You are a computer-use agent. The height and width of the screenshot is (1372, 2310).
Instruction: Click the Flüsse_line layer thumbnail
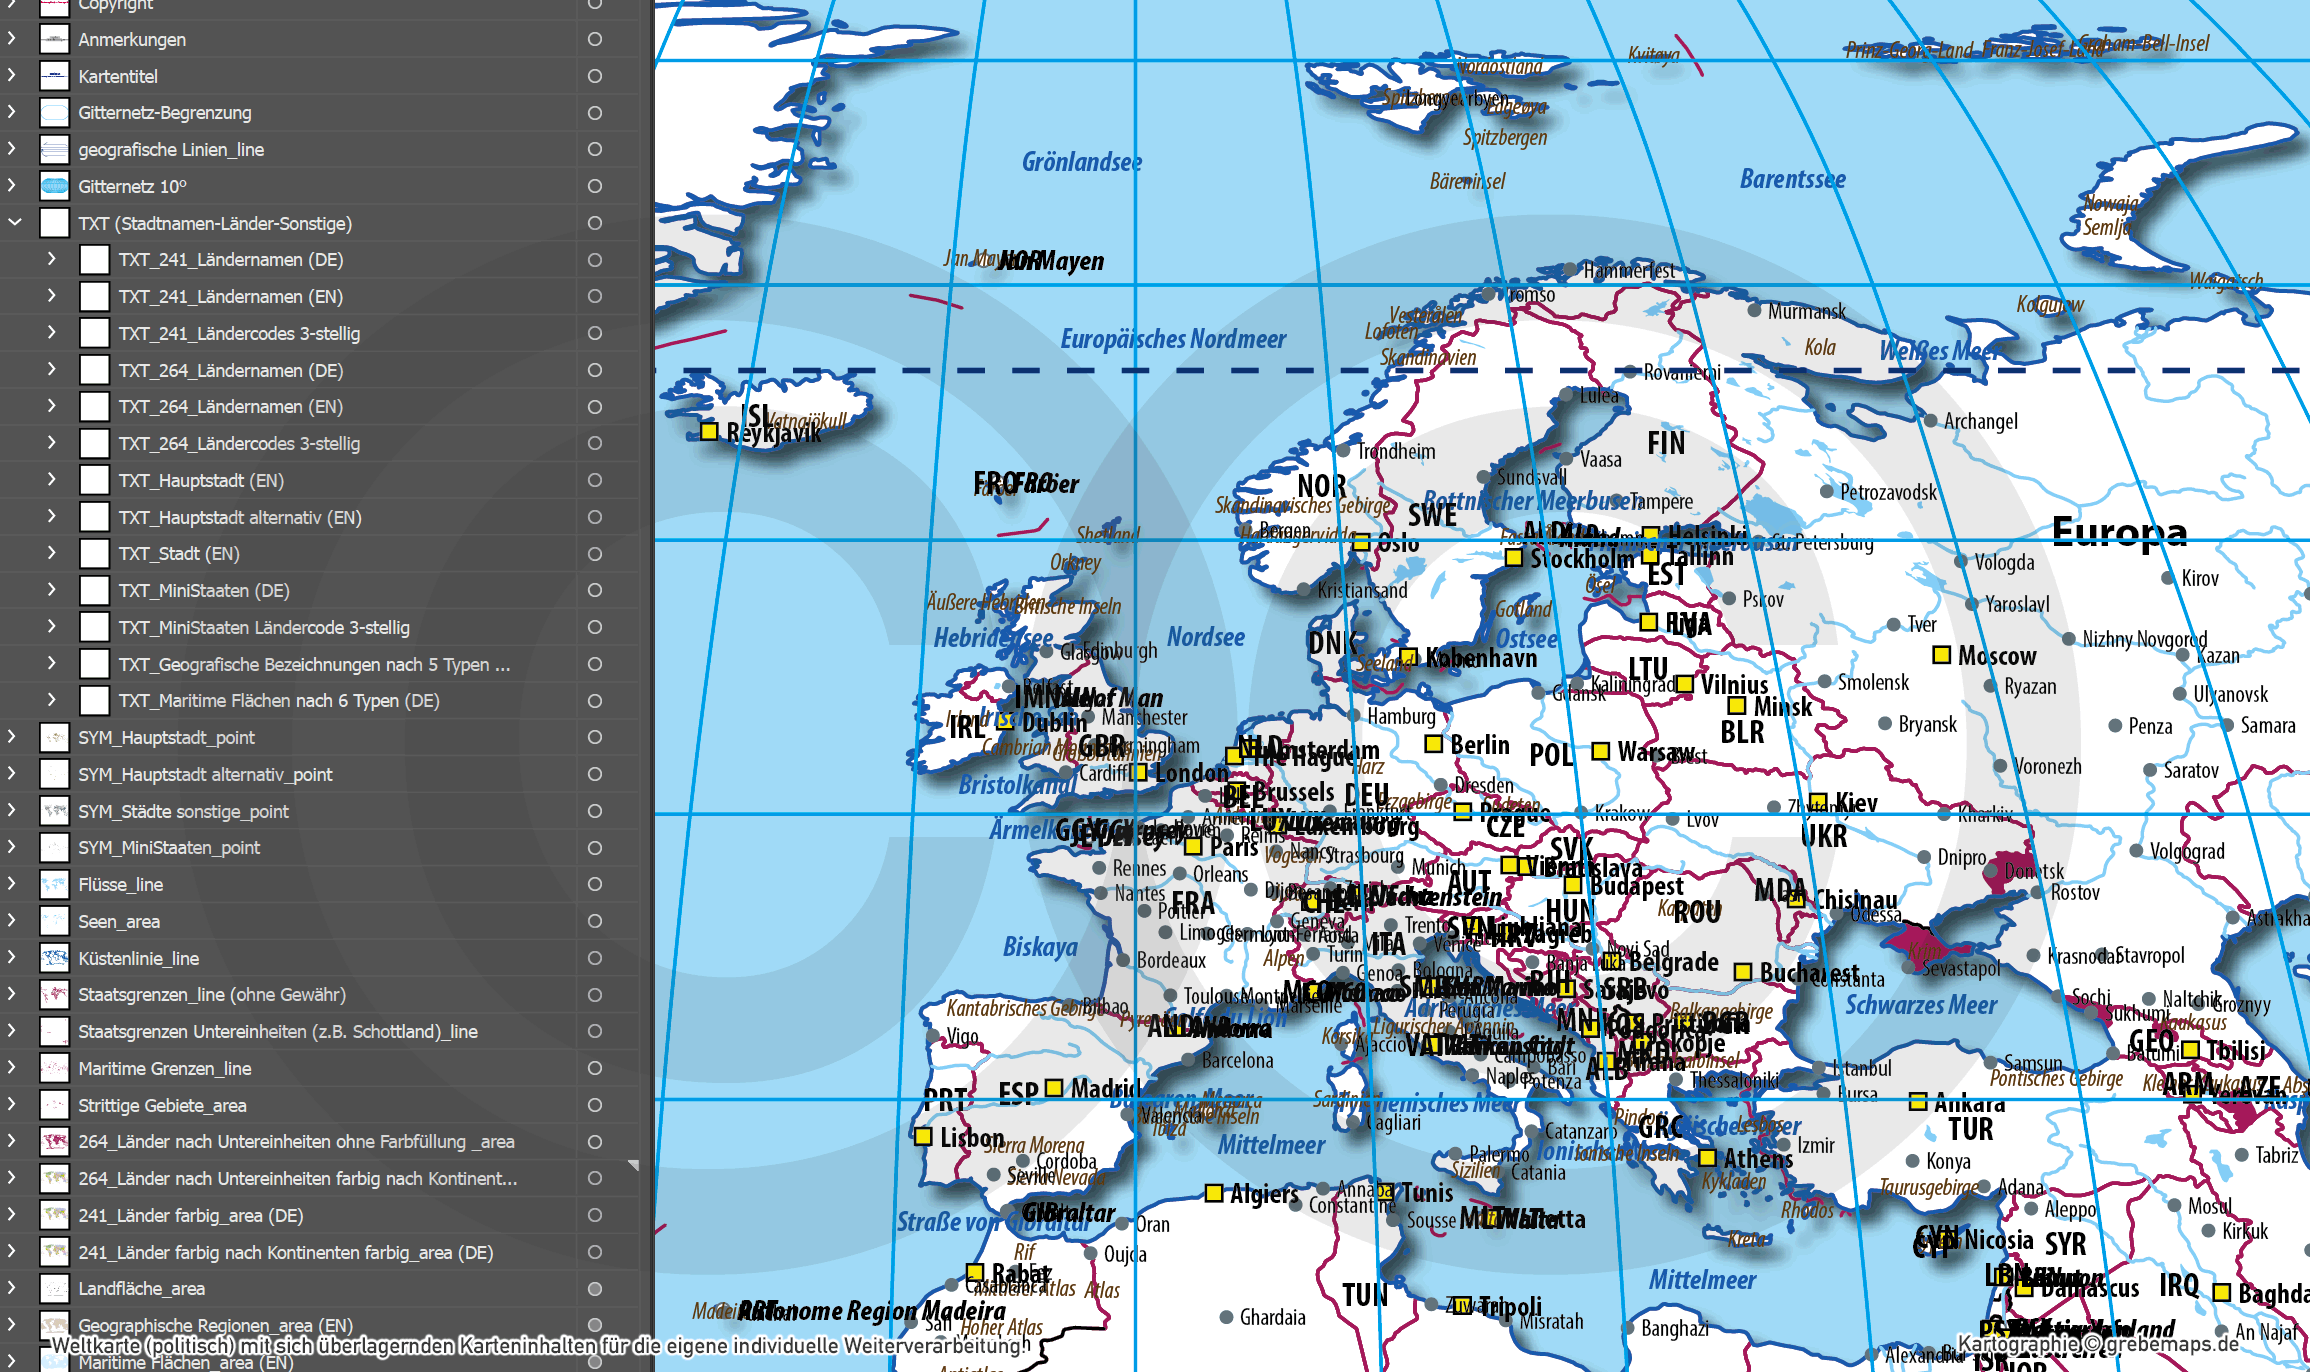[x=54, y=884]
